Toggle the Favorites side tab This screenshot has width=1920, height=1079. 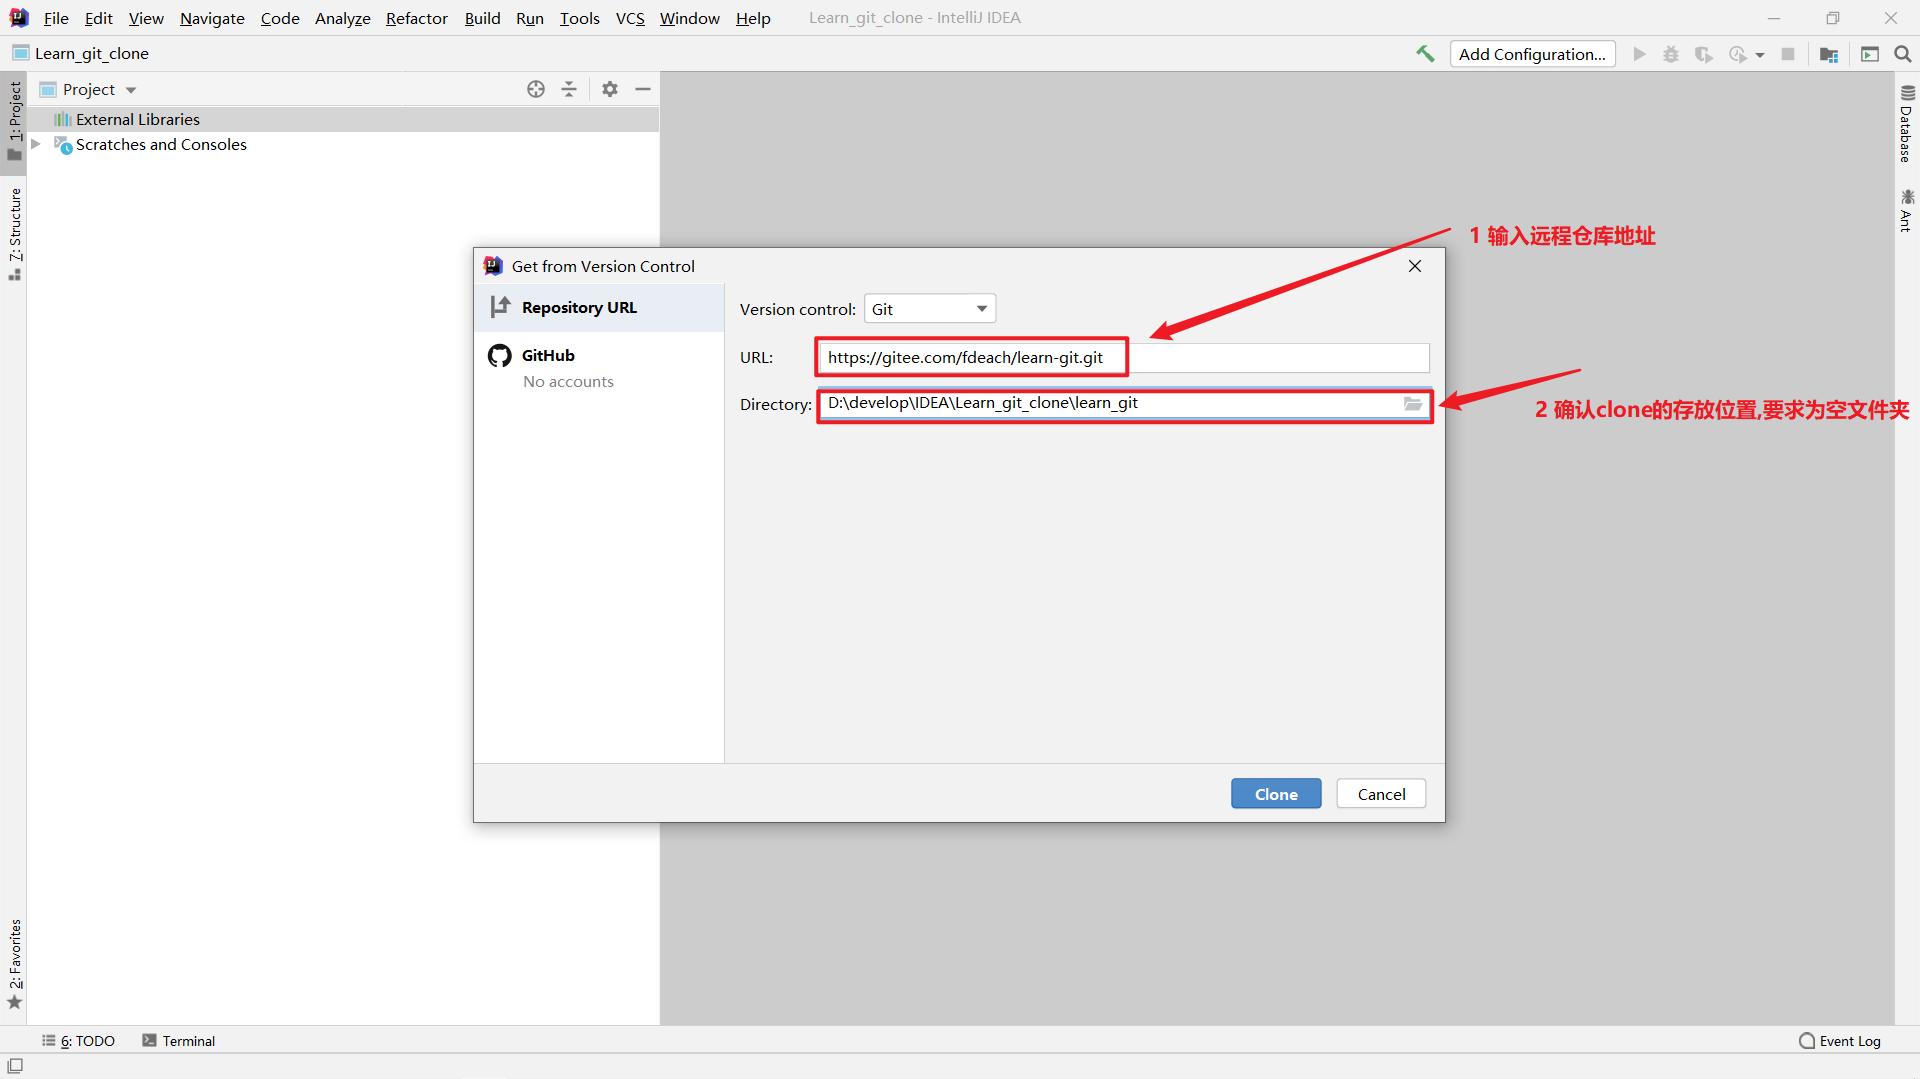point(14,964)
